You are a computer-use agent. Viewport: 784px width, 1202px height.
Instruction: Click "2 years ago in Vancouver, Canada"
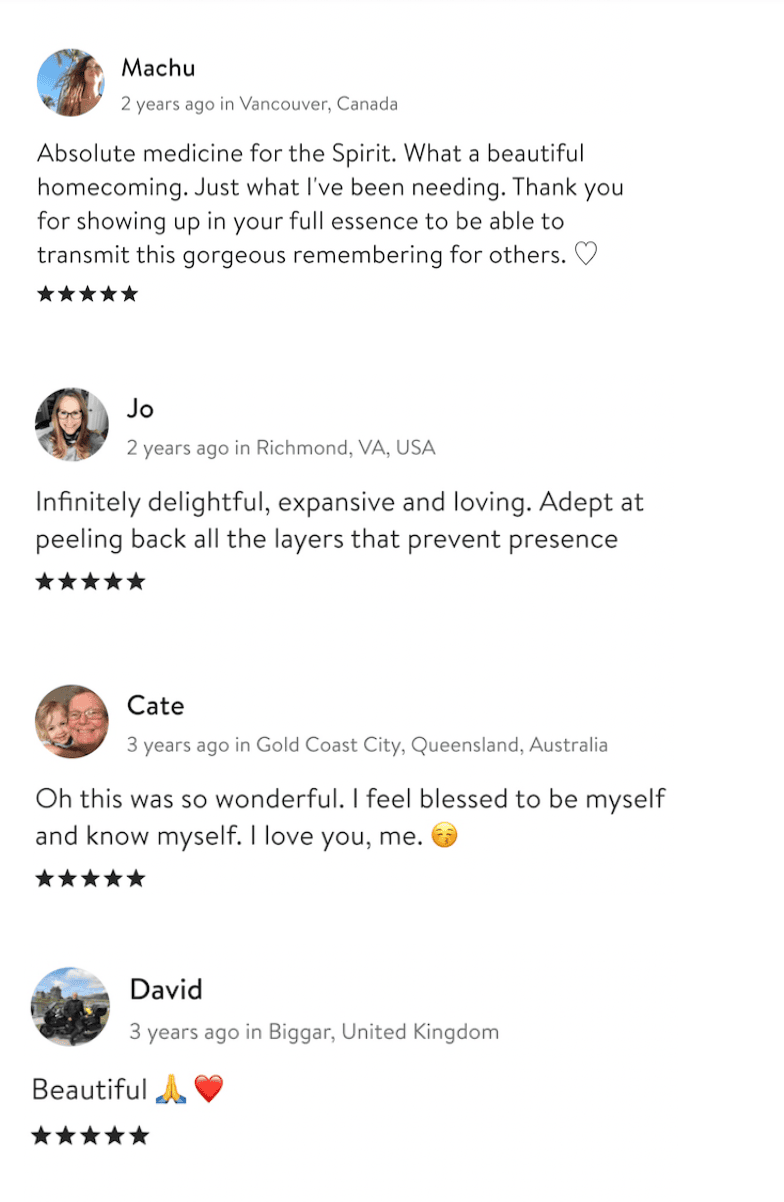tap(259, 103)
